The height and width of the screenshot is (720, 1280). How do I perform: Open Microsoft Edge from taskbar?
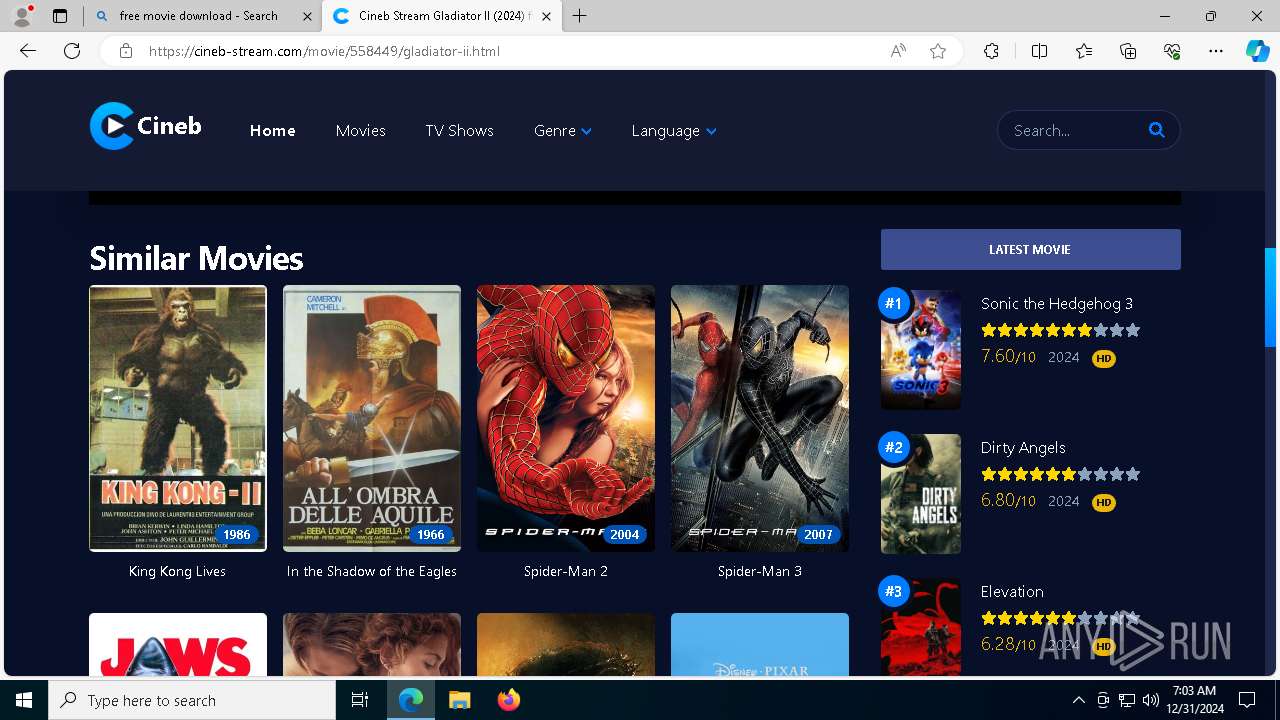click(x=411, y=700)
